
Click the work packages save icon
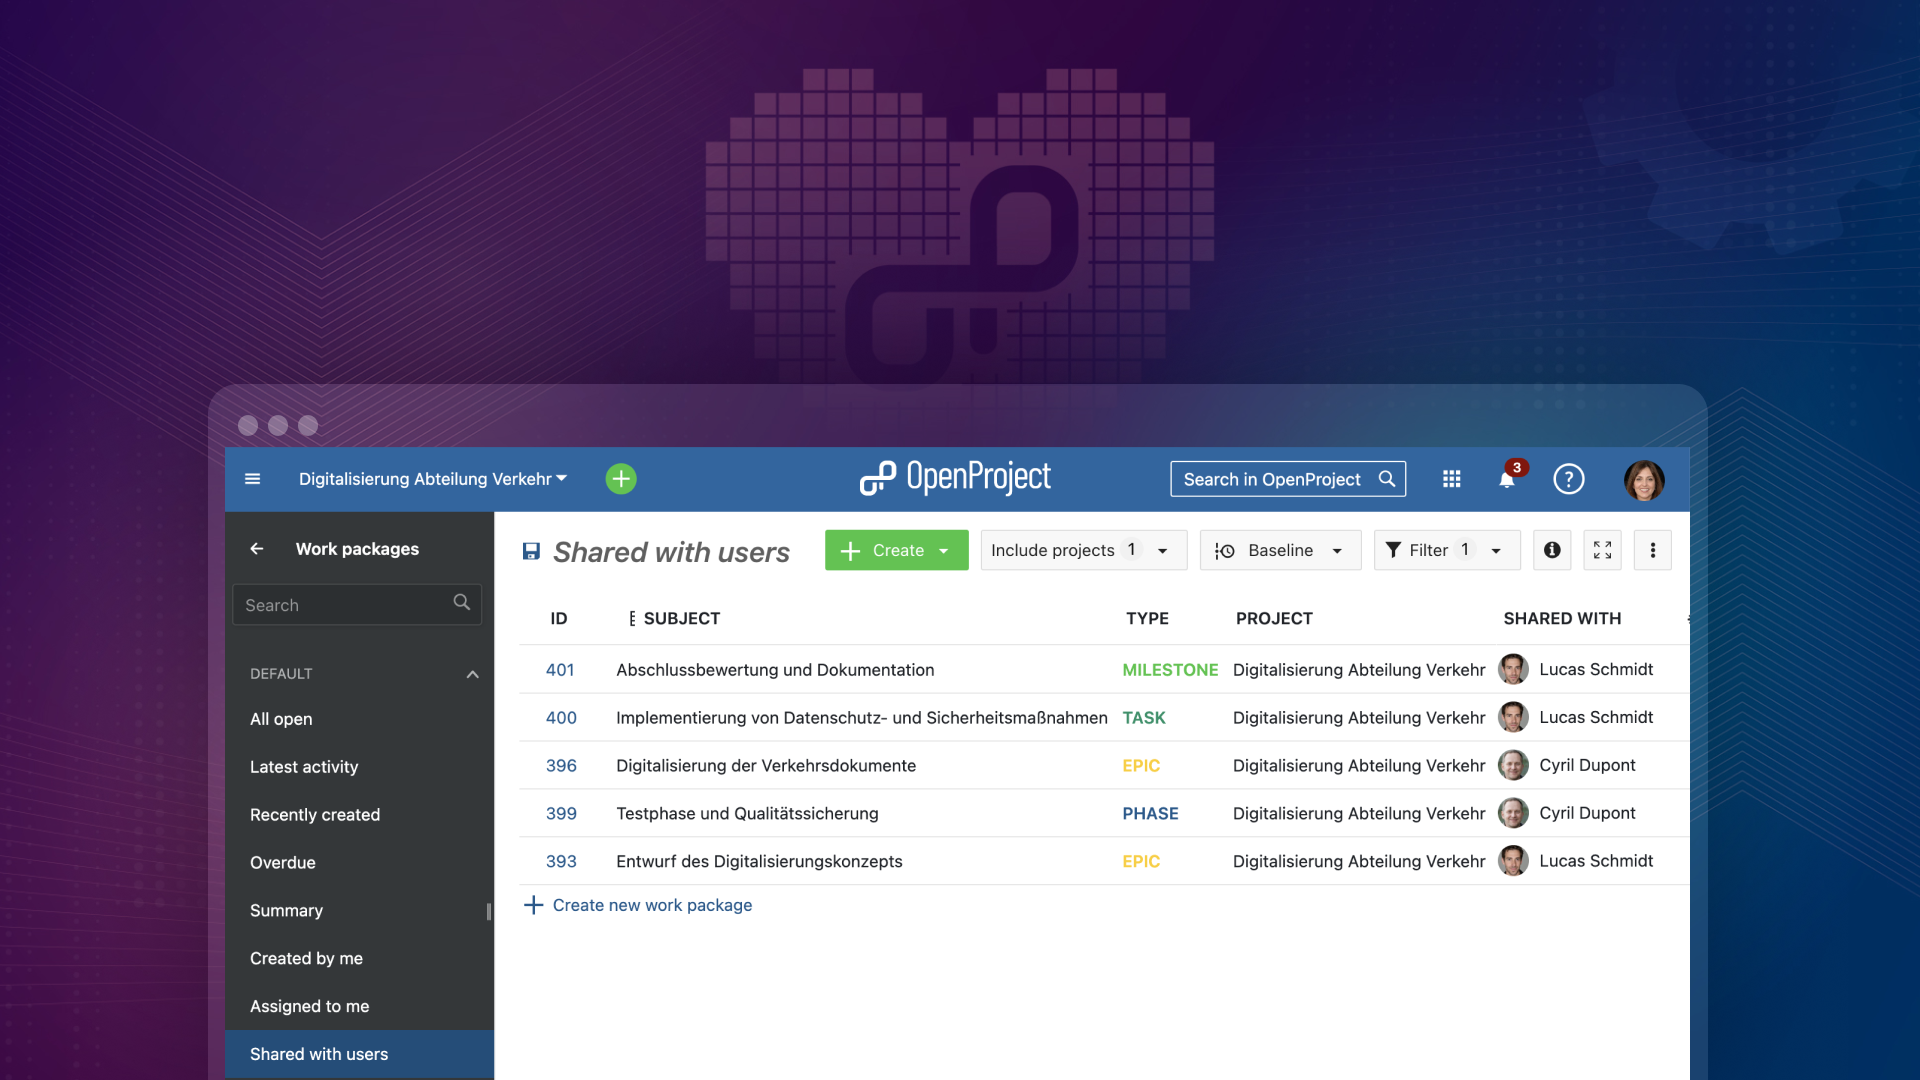click(529, 550)
